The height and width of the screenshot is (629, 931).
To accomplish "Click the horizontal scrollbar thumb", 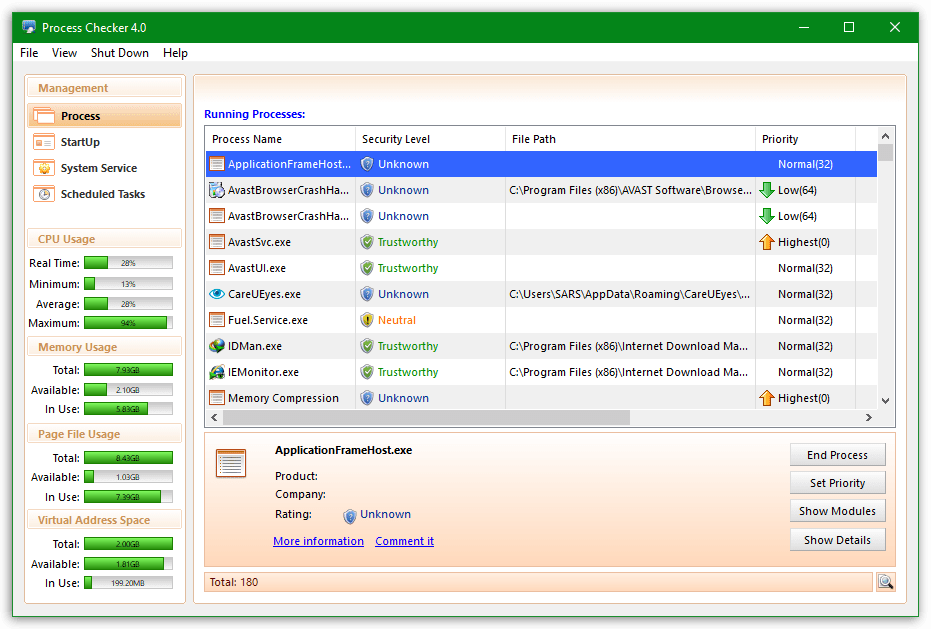I will tap(426, 418).
